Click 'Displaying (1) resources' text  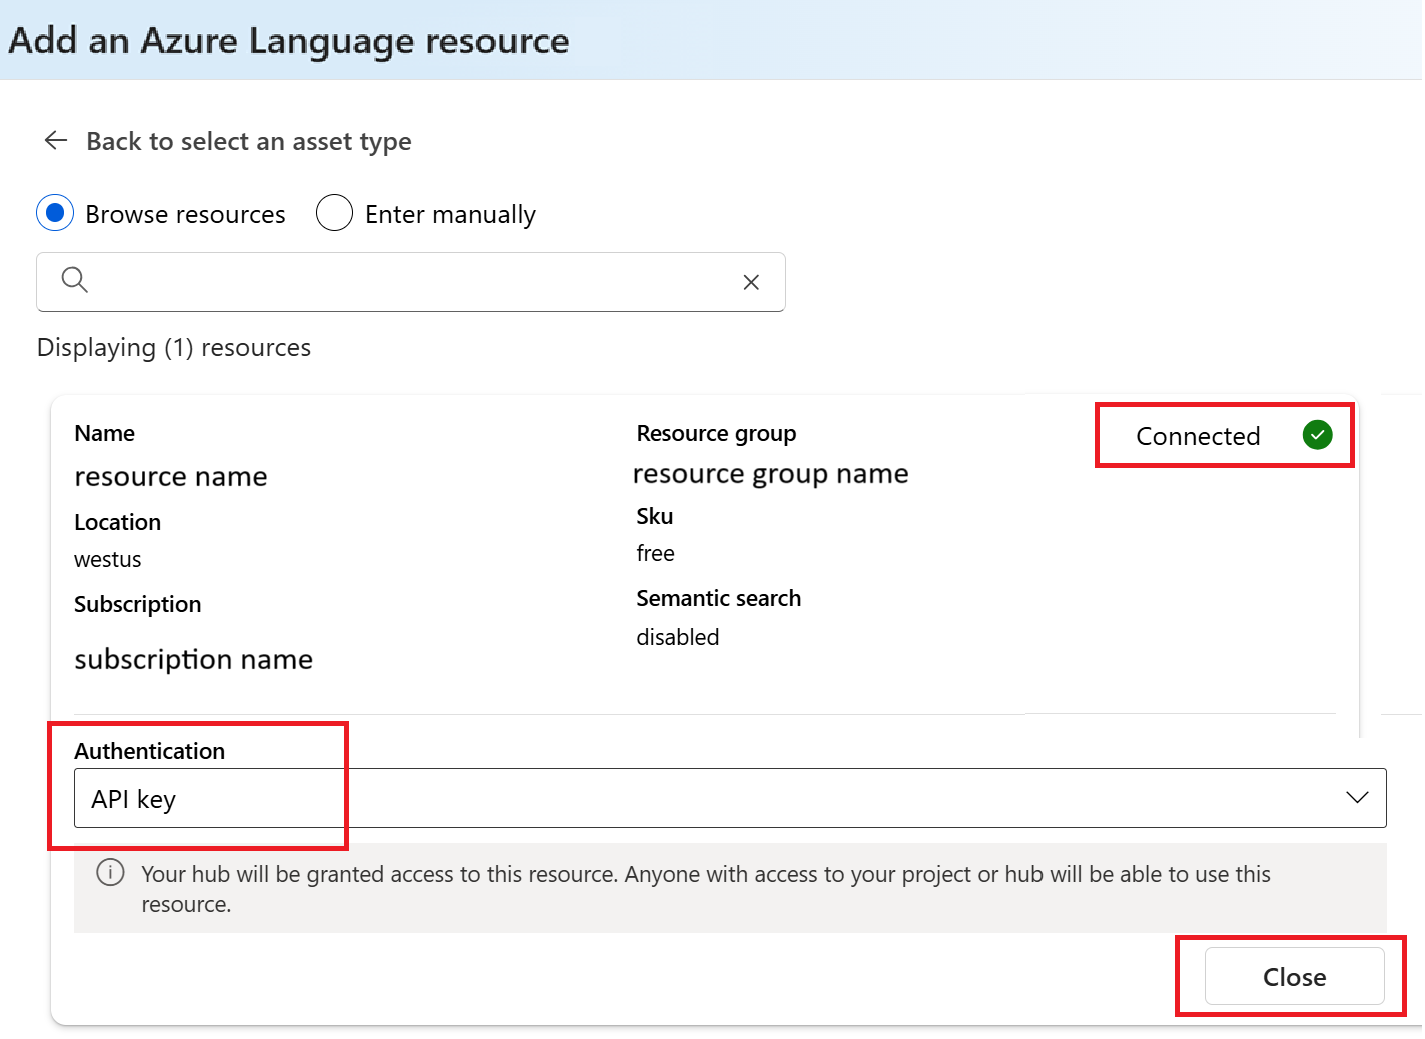174,348
